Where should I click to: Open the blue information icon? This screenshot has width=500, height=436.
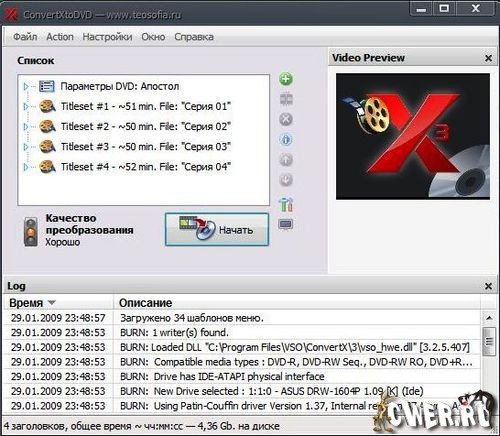click(x=286, y=140)
